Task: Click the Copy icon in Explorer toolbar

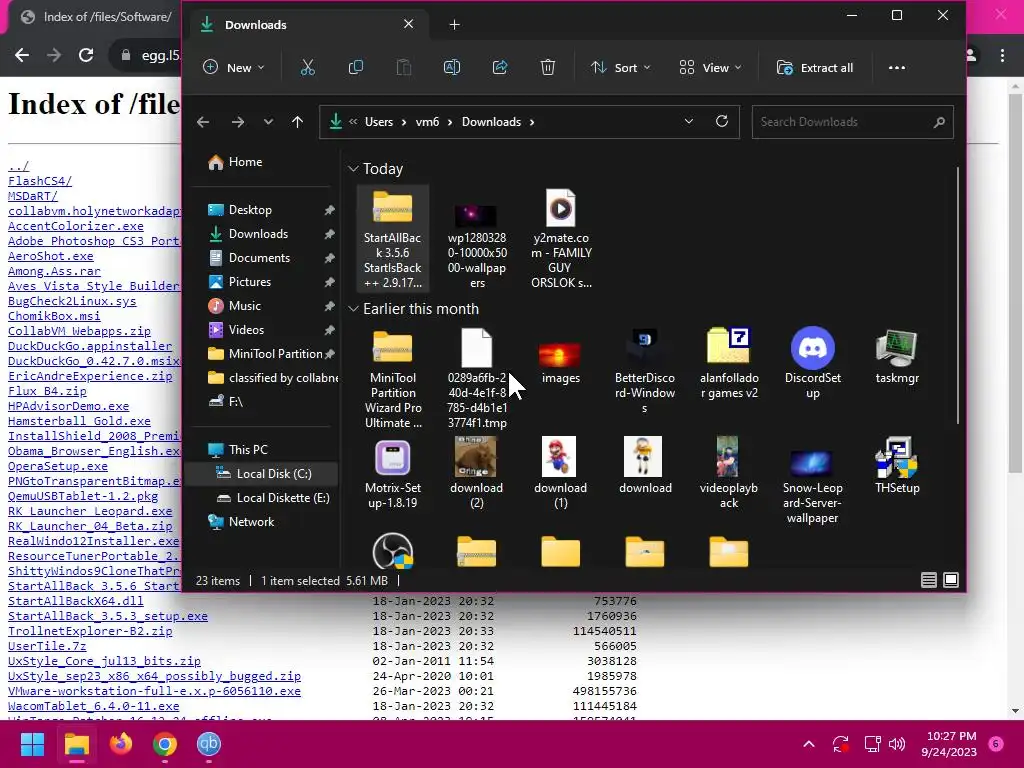Action: pos(356,67)
